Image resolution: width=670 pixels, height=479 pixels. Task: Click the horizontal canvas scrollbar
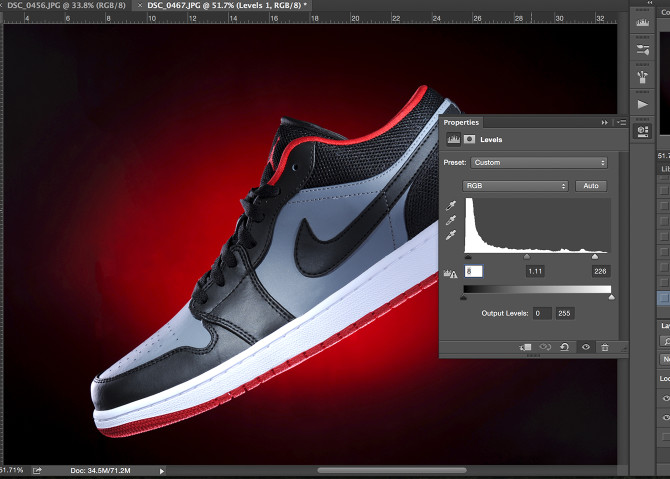point(392,470)
